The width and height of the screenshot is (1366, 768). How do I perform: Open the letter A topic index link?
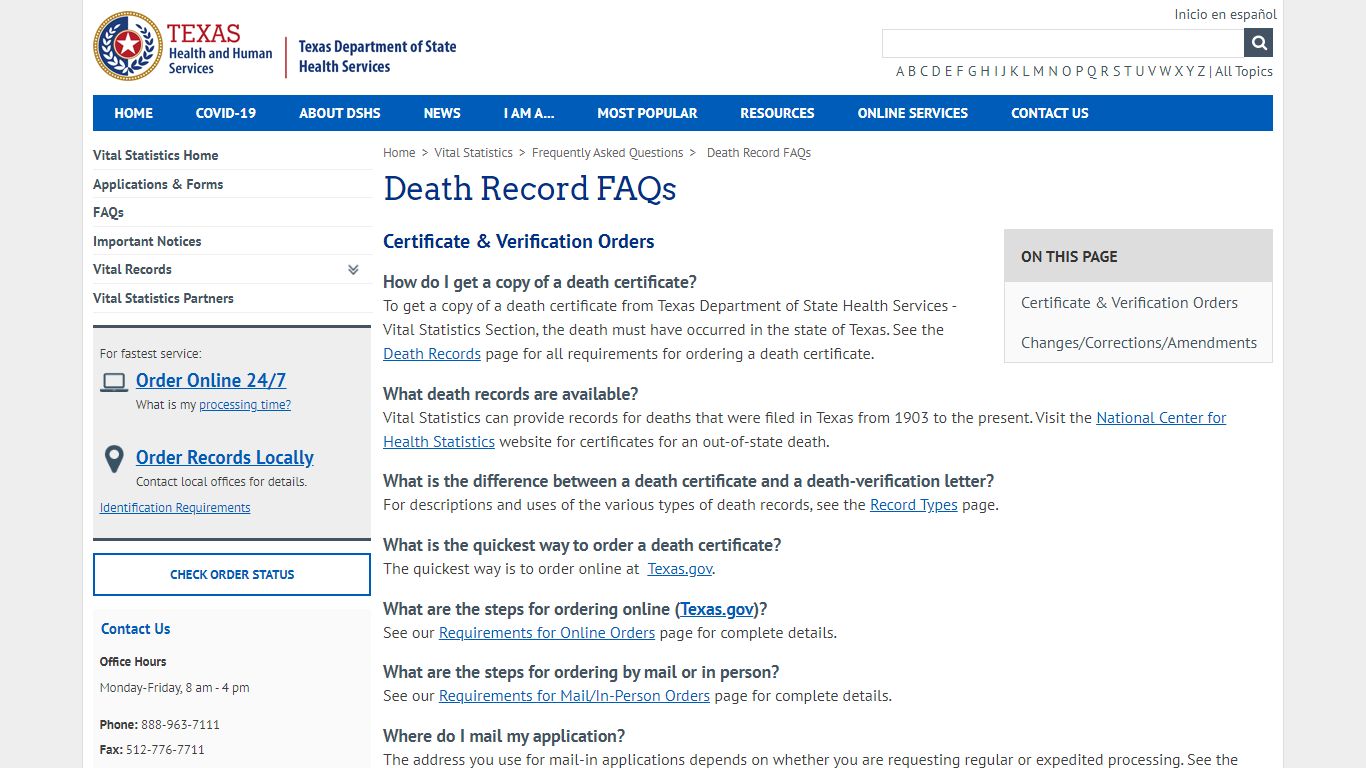(x=900, y=71)
